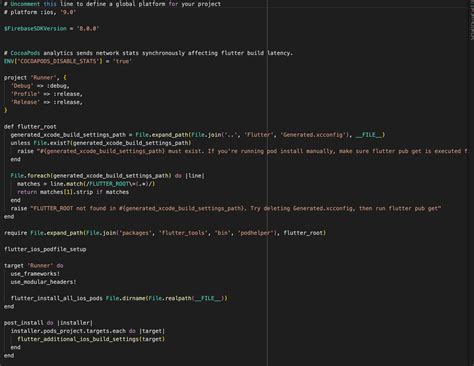This screenshot has height=366, width=474.
Task: Click the "ENV['COCOAPODS_DISABLE_STATS'] = 'true'" line
Action: (68, 61)
